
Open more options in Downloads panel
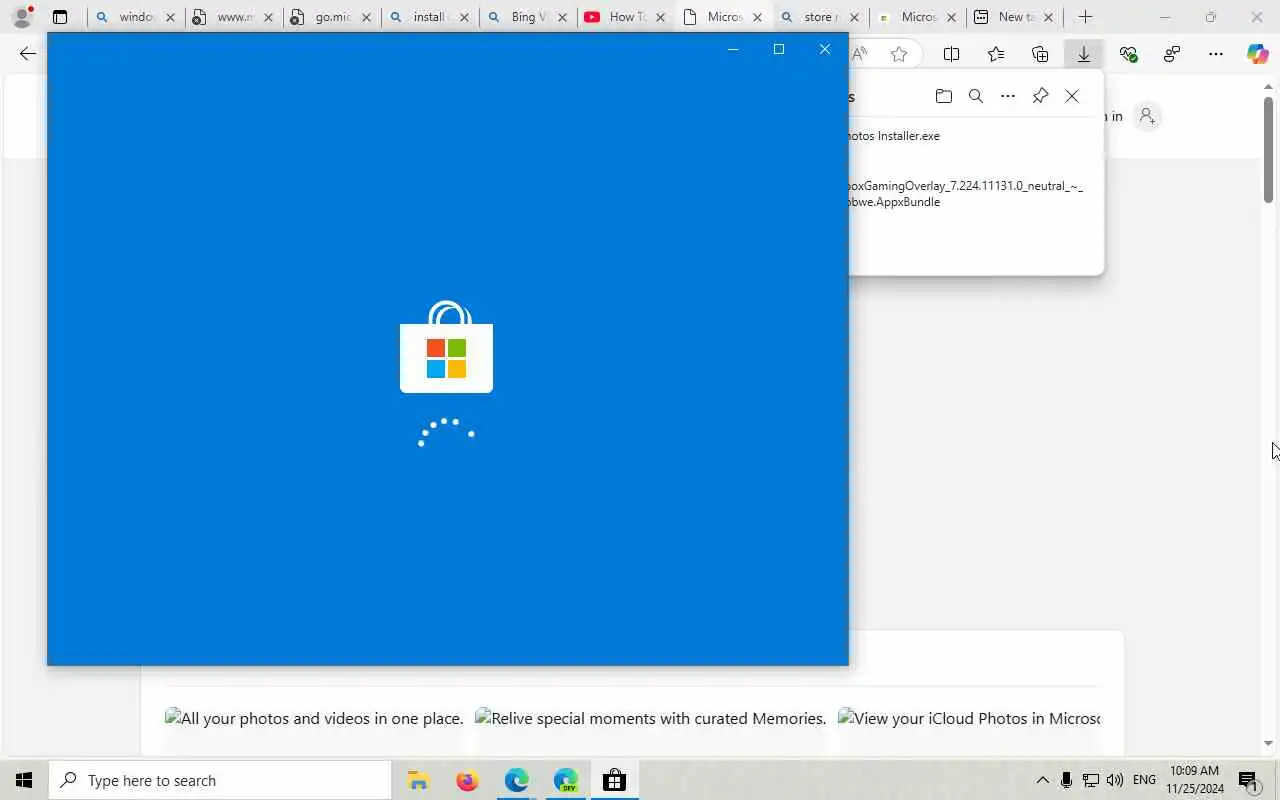click(x=1008, y=96)
